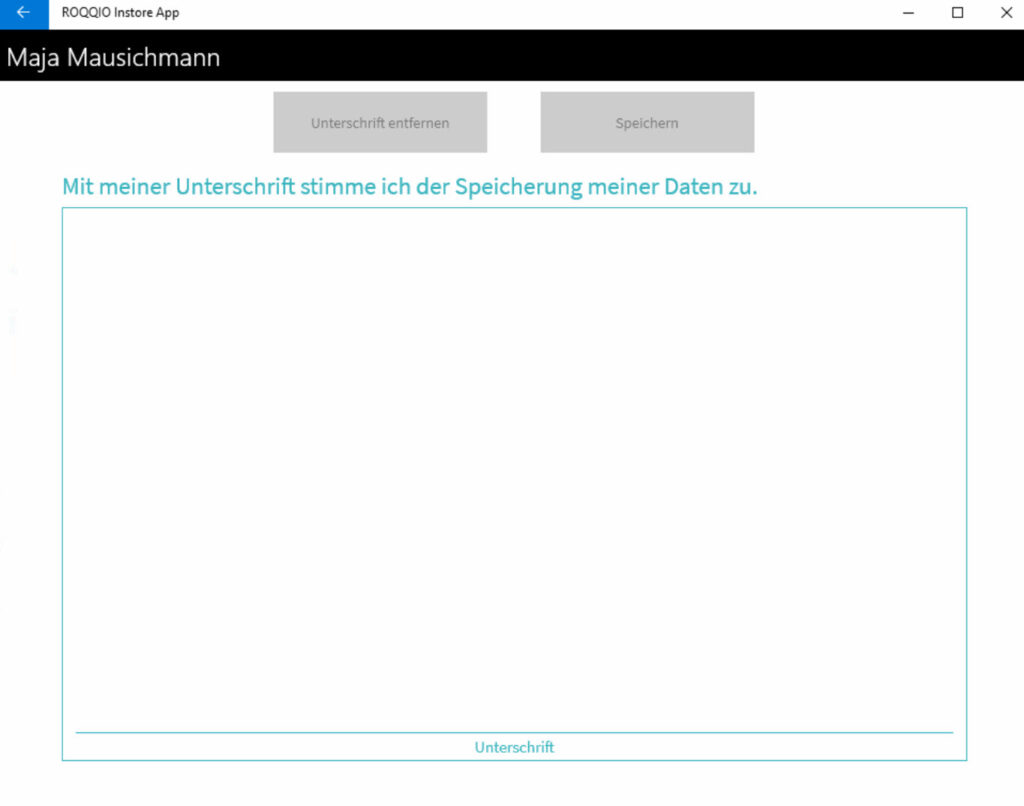
Task: Click the customer name Maja Mausichmann
Action: click(x=113, y=58)
